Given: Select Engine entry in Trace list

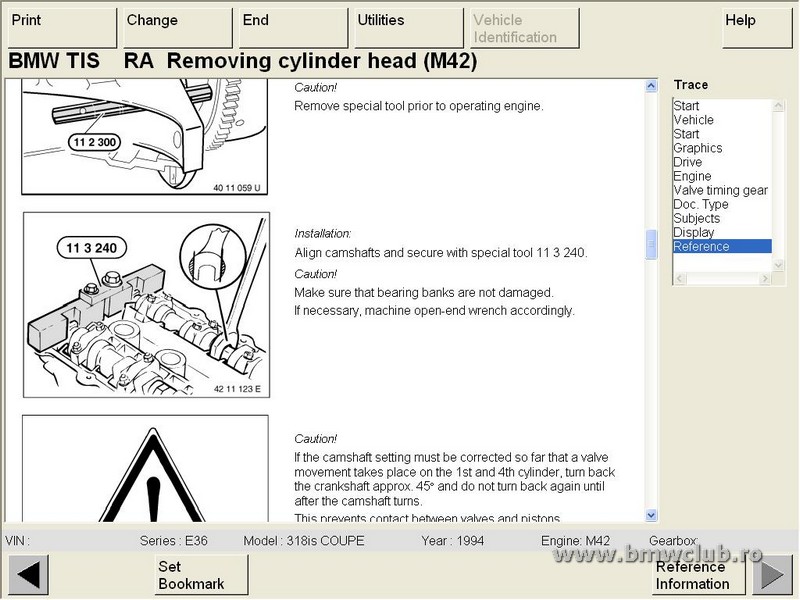Looking at the screenshot, I should 692,176.
